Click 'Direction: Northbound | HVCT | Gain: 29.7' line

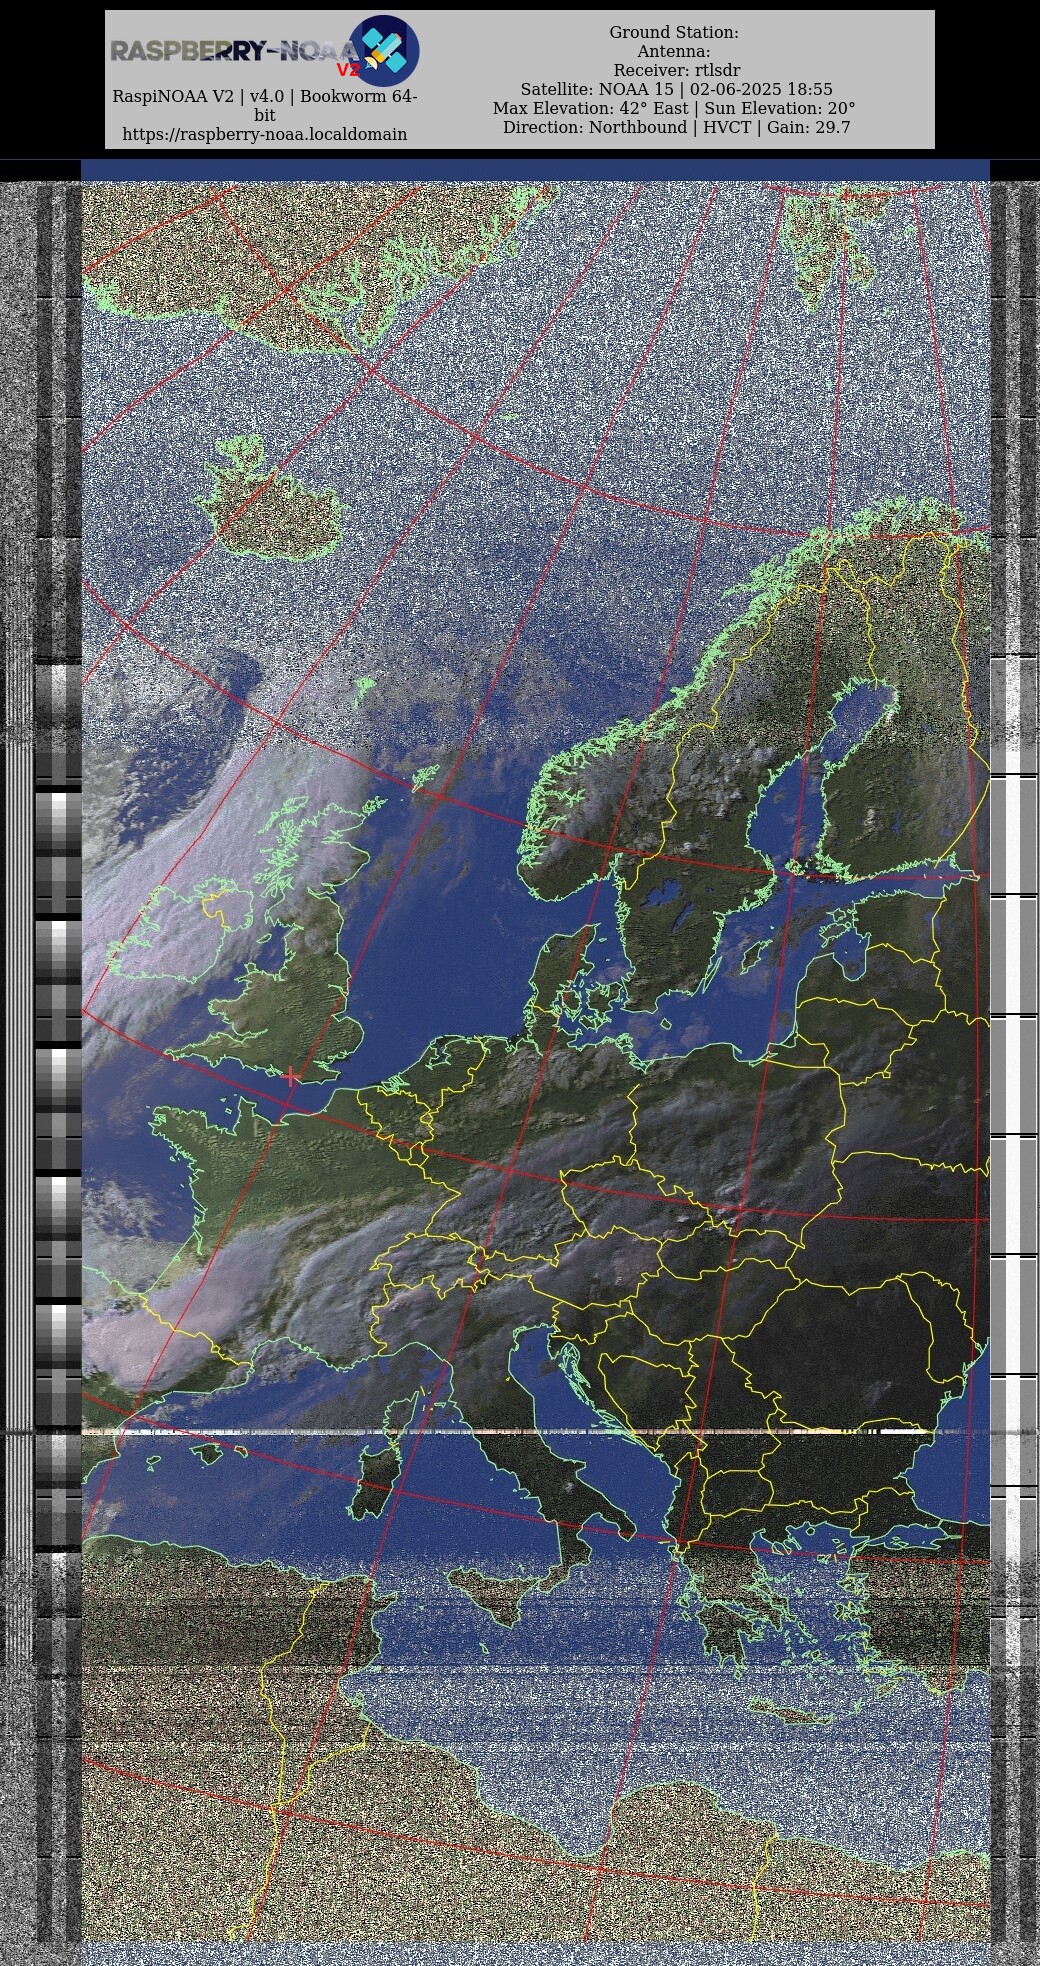coord(676,128)
